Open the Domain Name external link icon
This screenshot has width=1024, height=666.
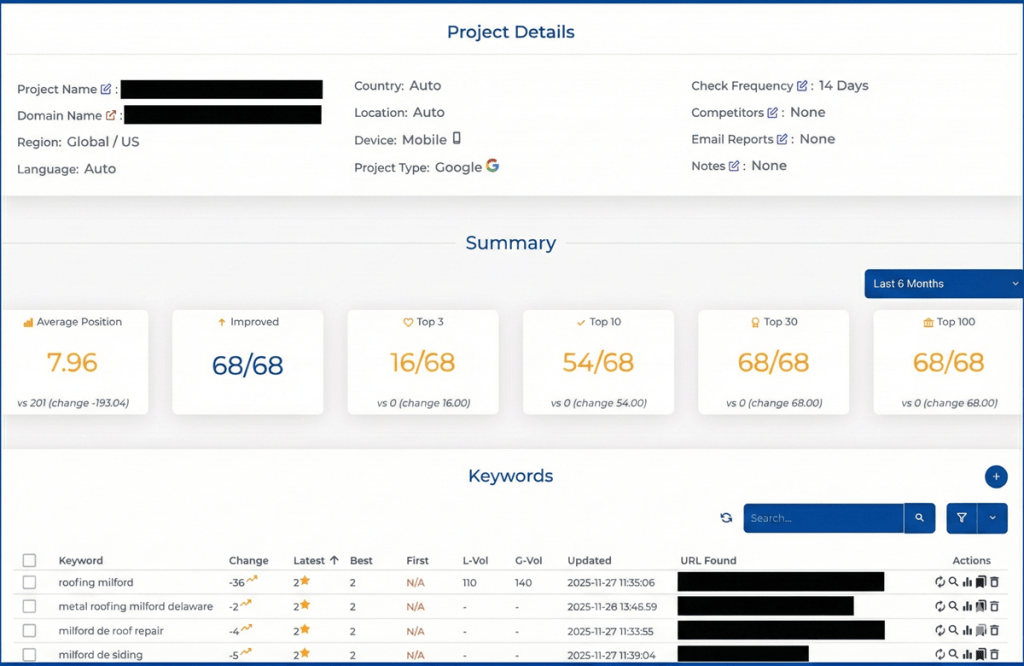111,116
